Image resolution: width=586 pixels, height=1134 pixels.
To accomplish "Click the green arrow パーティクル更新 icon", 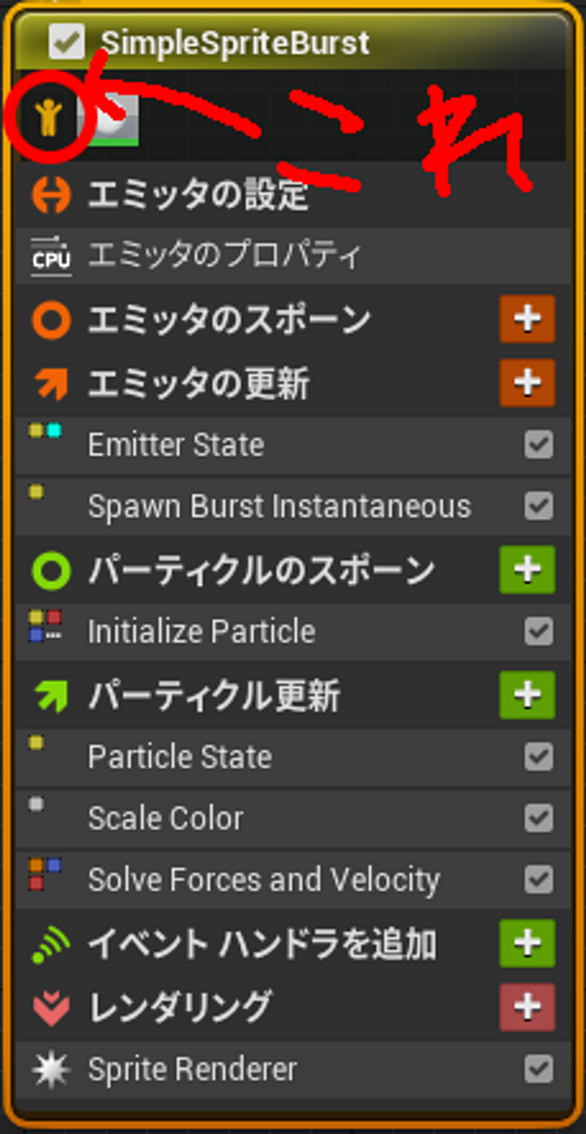I will point(51,696).
